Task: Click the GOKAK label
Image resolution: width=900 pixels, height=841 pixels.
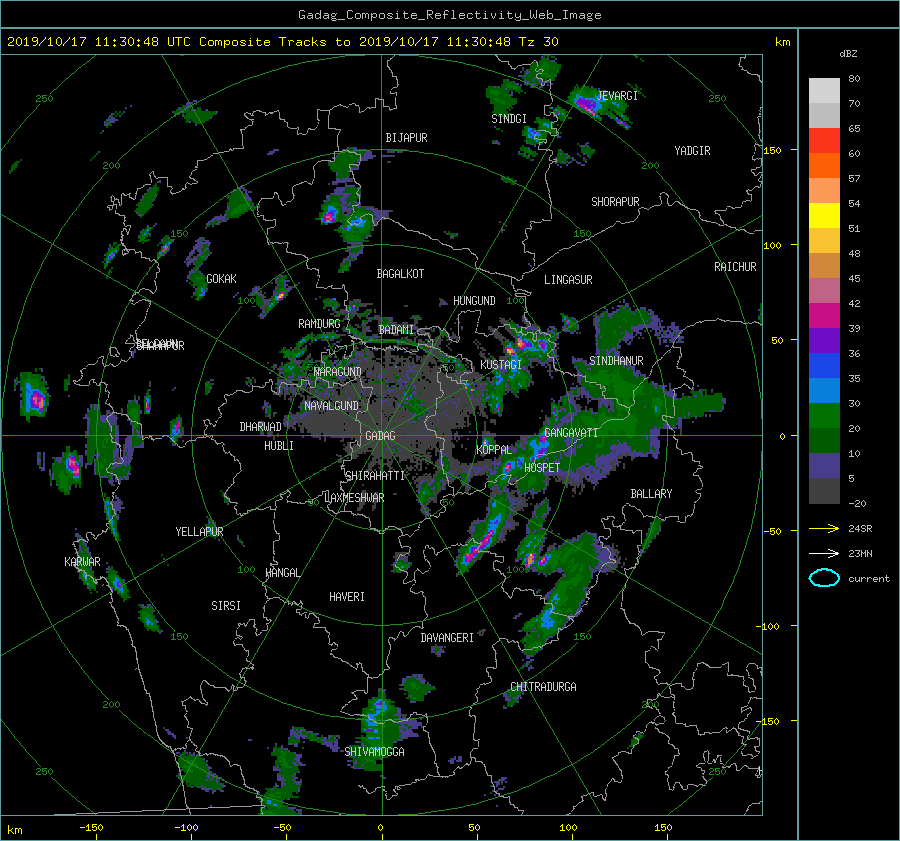Action: click(x=222, y=279)
